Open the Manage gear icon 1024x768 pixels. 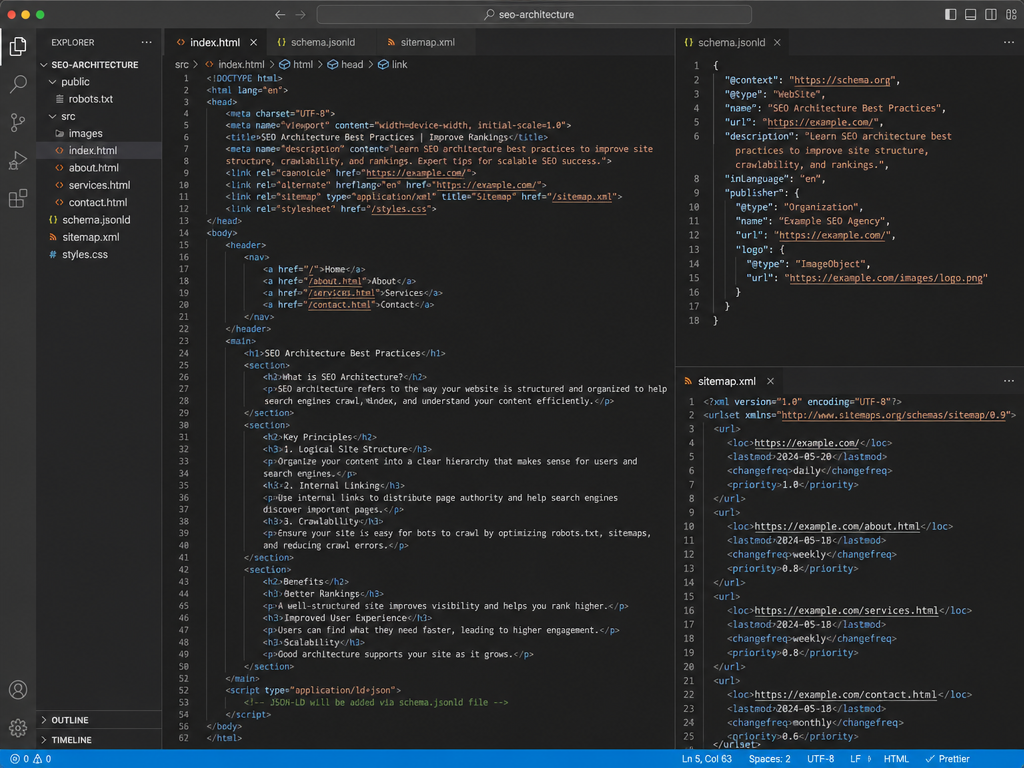pos(18,727)
